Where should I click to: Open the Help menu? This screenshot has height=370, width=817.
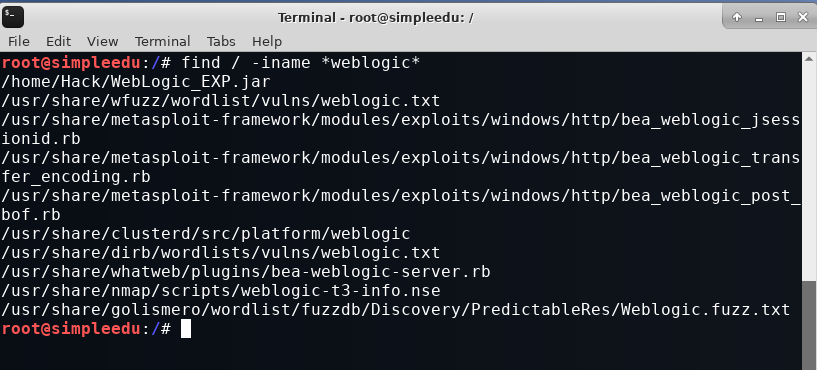(267, 41)
